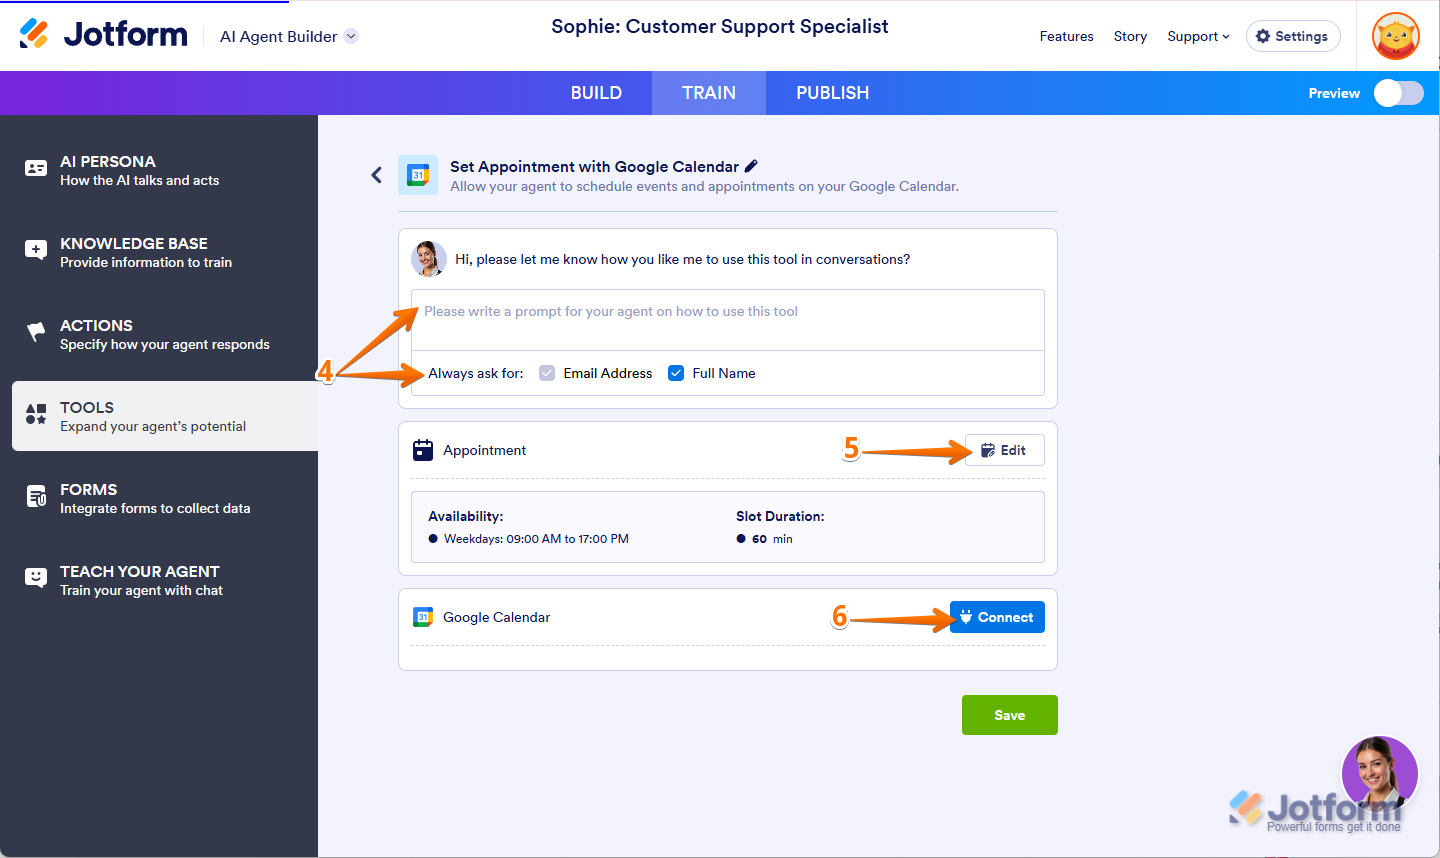Switch to the BUILD tab
This screenshot has height=858, width=1440.
pyautogui.click(x=596, y=93)
